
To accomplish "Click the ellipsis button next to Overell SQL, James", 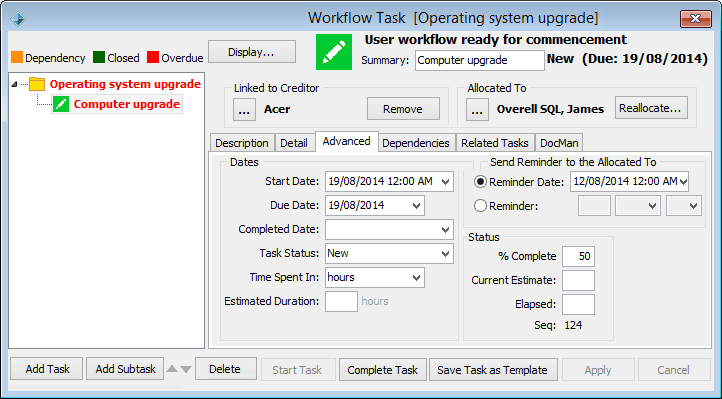I will tap(477, 110).
